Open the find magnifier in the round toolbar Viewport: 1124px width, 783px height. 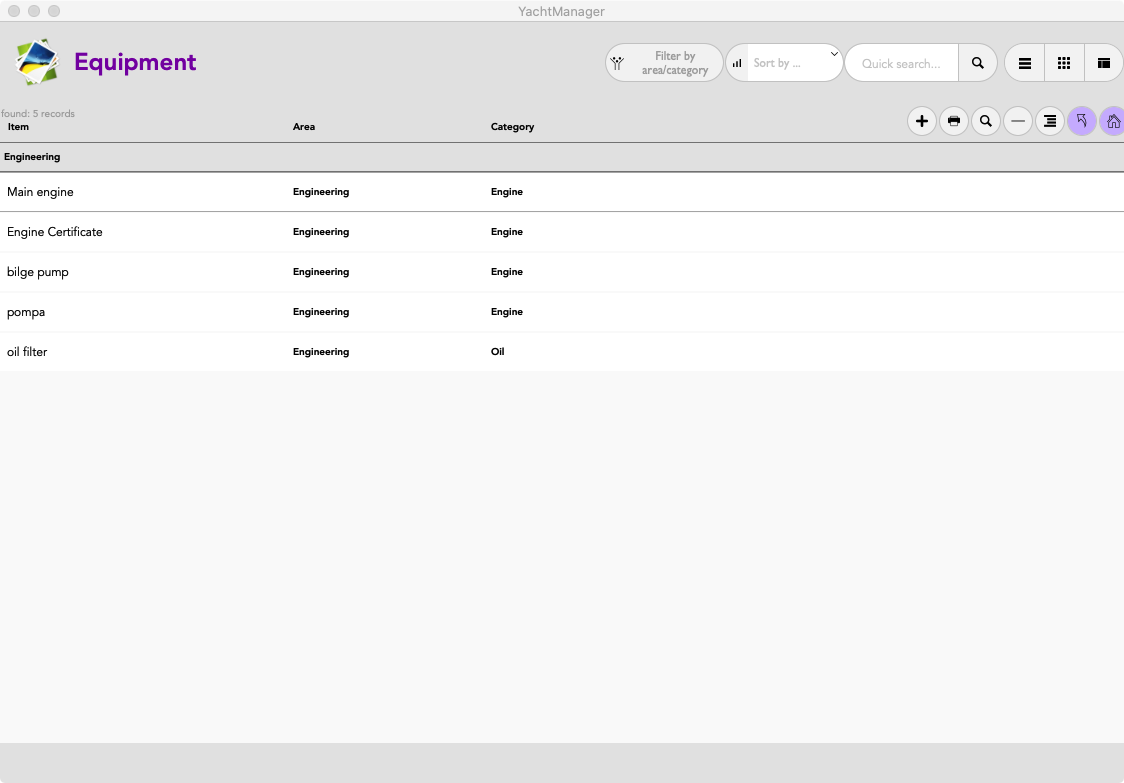pos(985,122)
